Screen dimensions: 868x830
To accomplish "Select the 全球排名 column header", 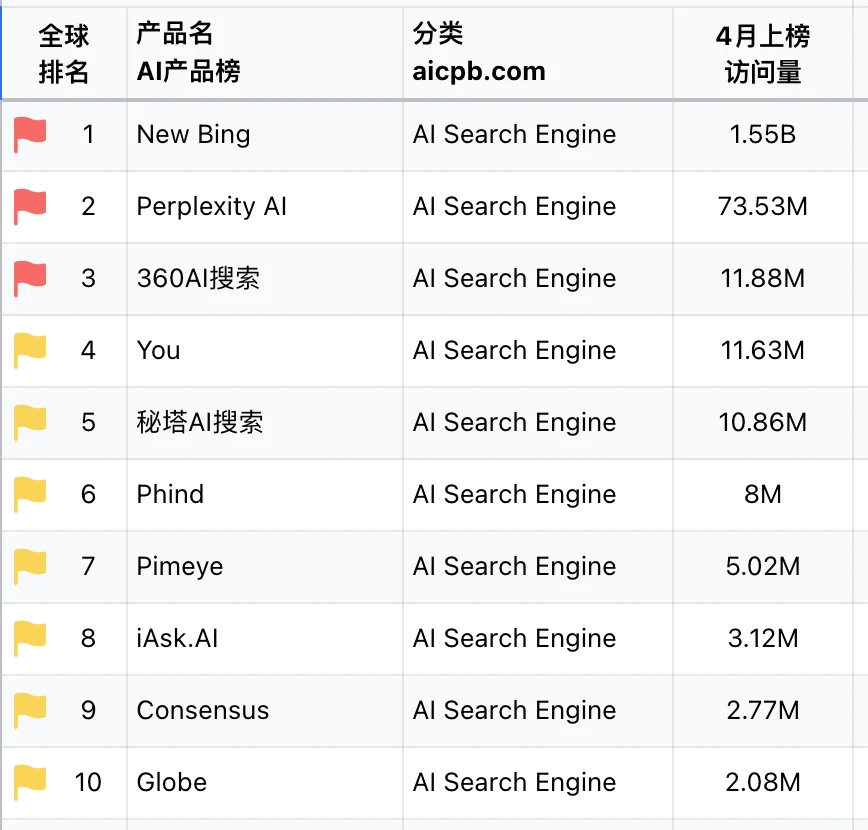I will 64,54.
